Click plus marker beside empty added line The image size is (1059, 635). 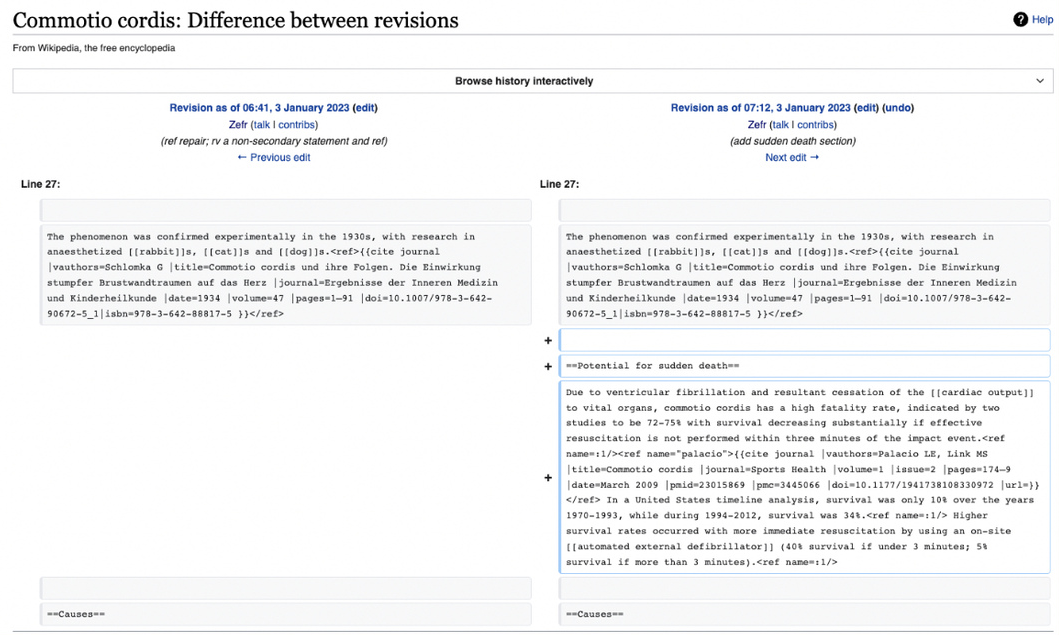click(548, 340)
